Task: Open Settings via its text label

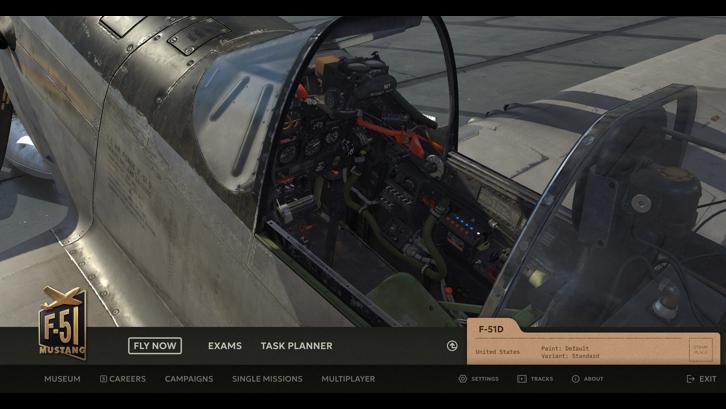Action: 485,379
